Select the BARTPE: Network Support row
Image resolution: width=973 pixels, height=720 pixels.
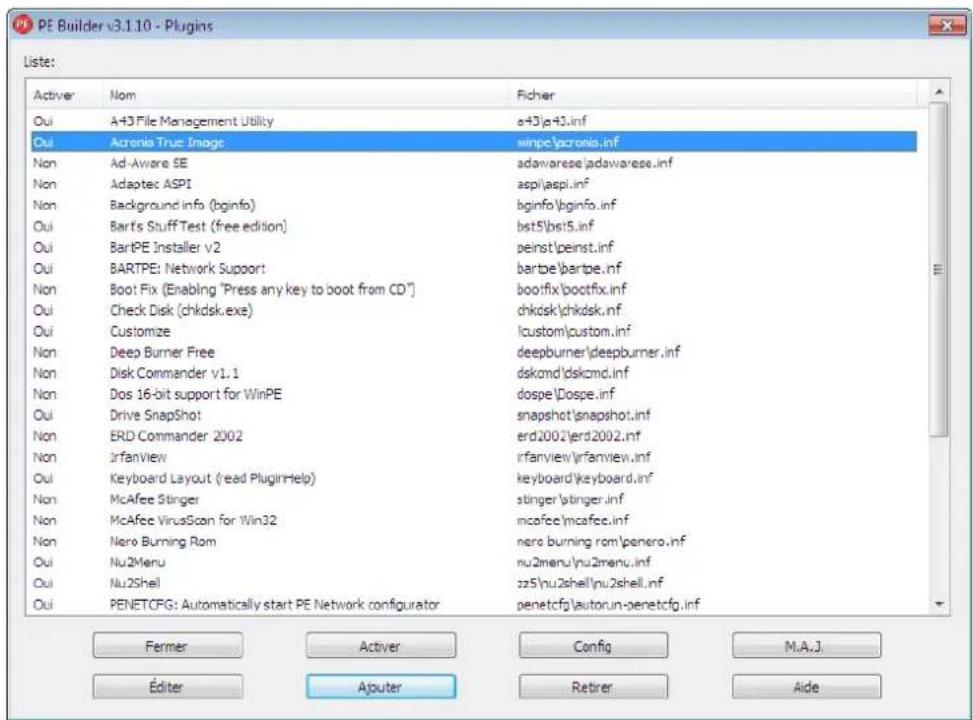[x=473, y=268]
